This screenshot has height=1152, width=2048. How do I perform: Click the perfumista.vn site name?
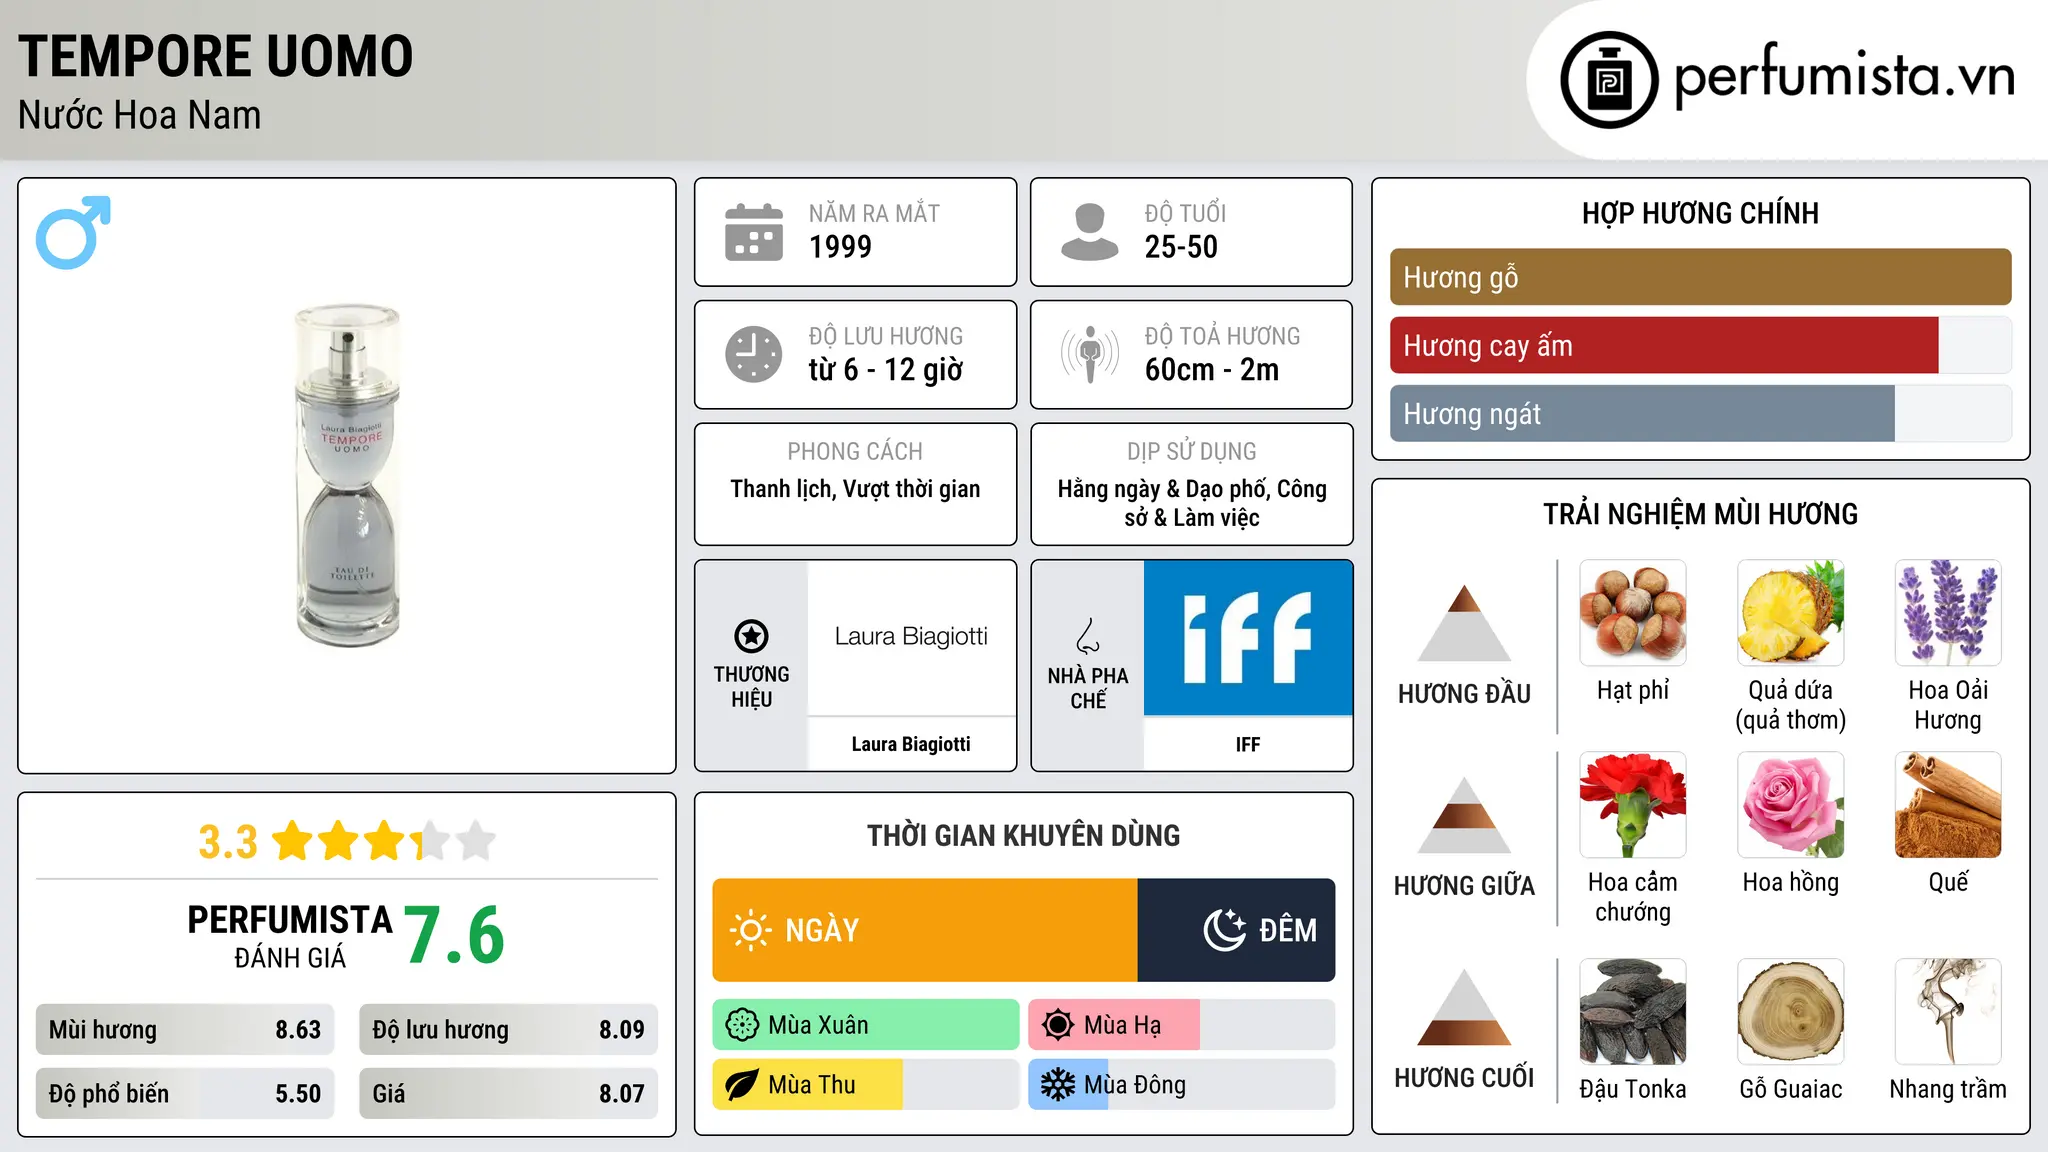pos(1845,77)
